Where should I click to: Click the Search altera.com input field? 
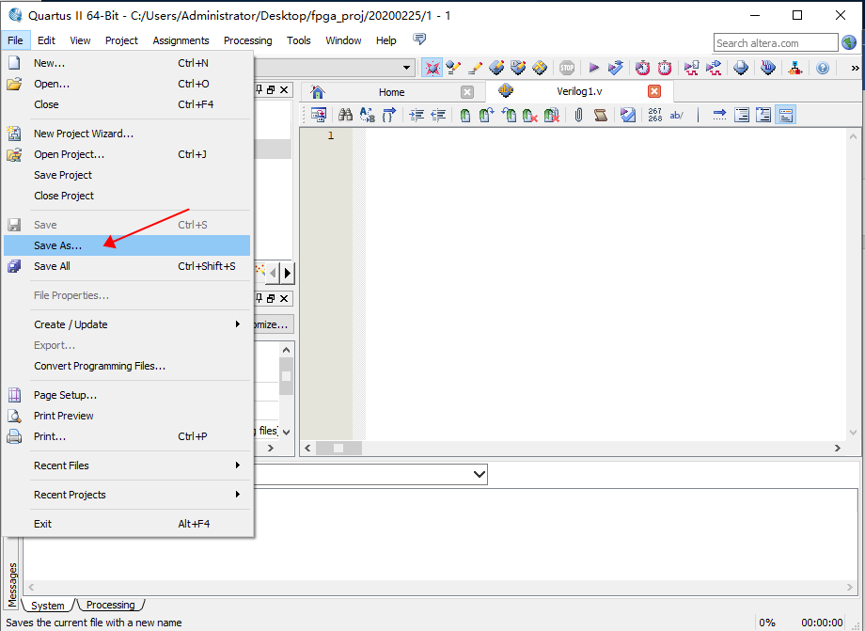[775, 43]
